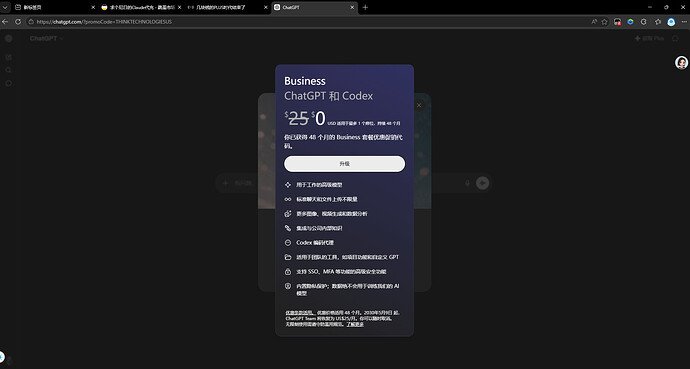Select the active ChatGPT tab
The height and width of the screenshot is (369, 690).
click(314, 7)
